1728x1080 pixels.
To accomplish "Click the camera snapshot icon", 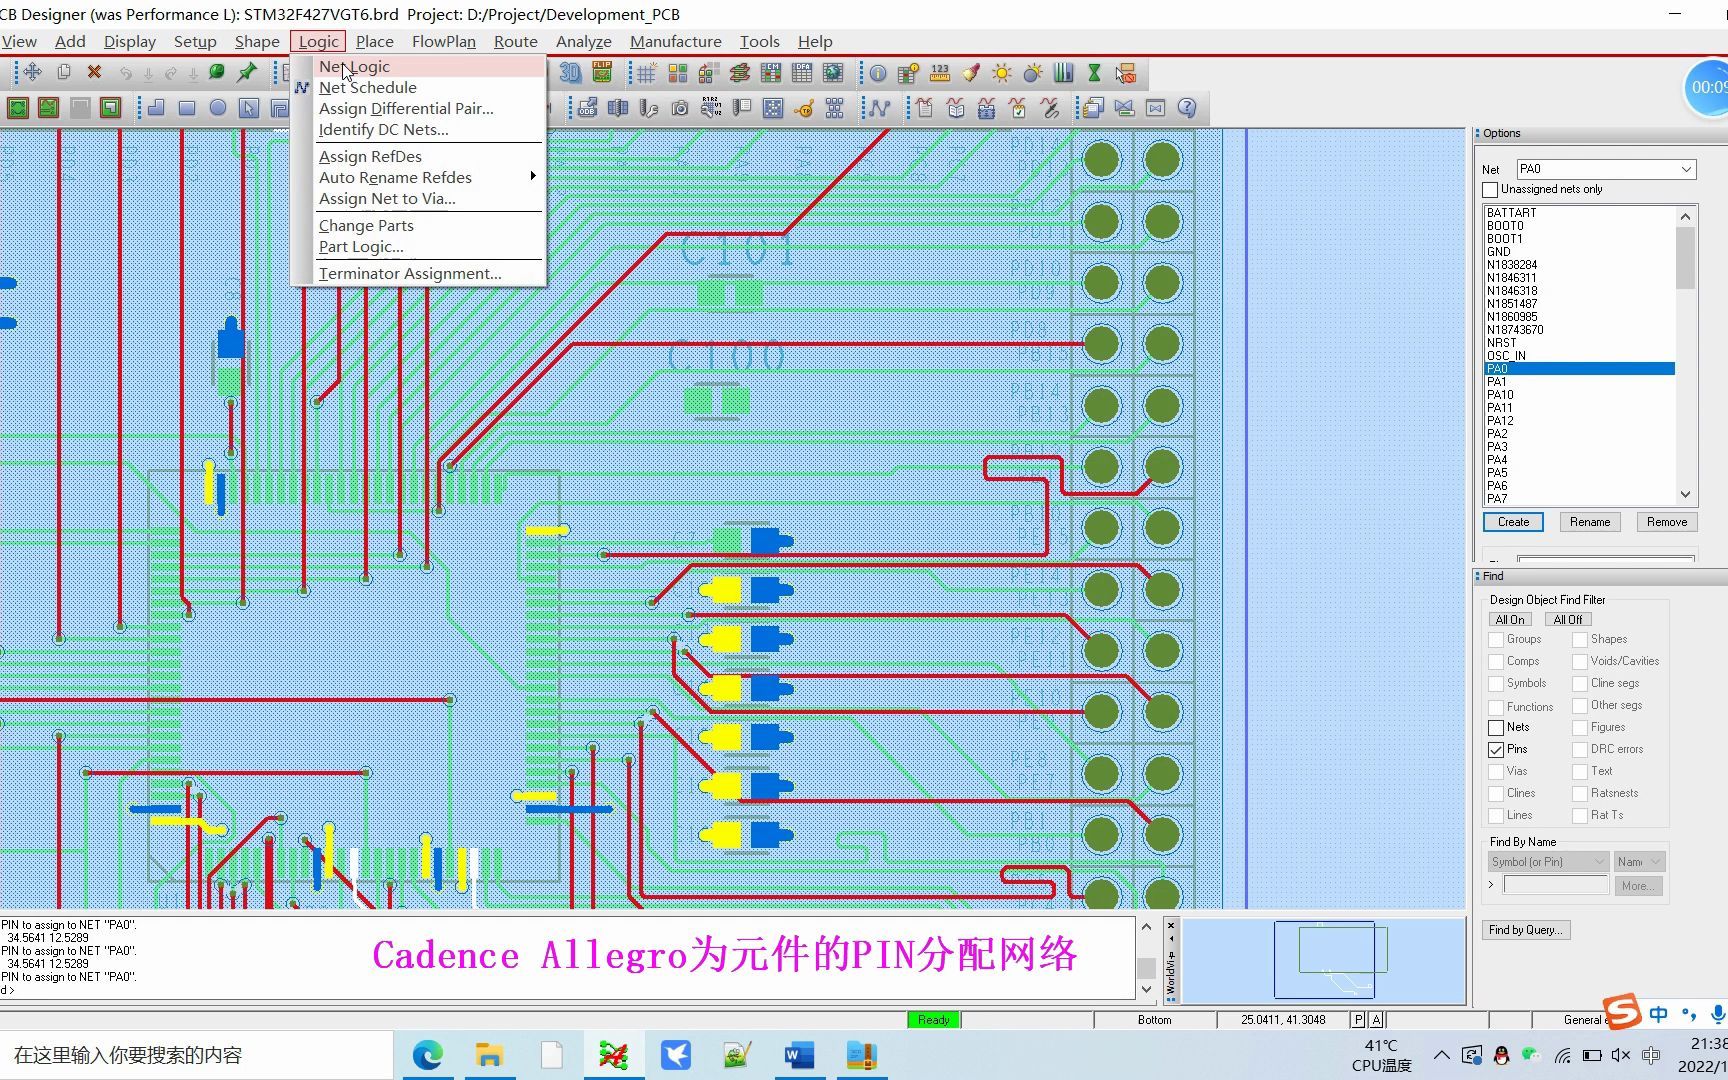I will click(680, 108).
